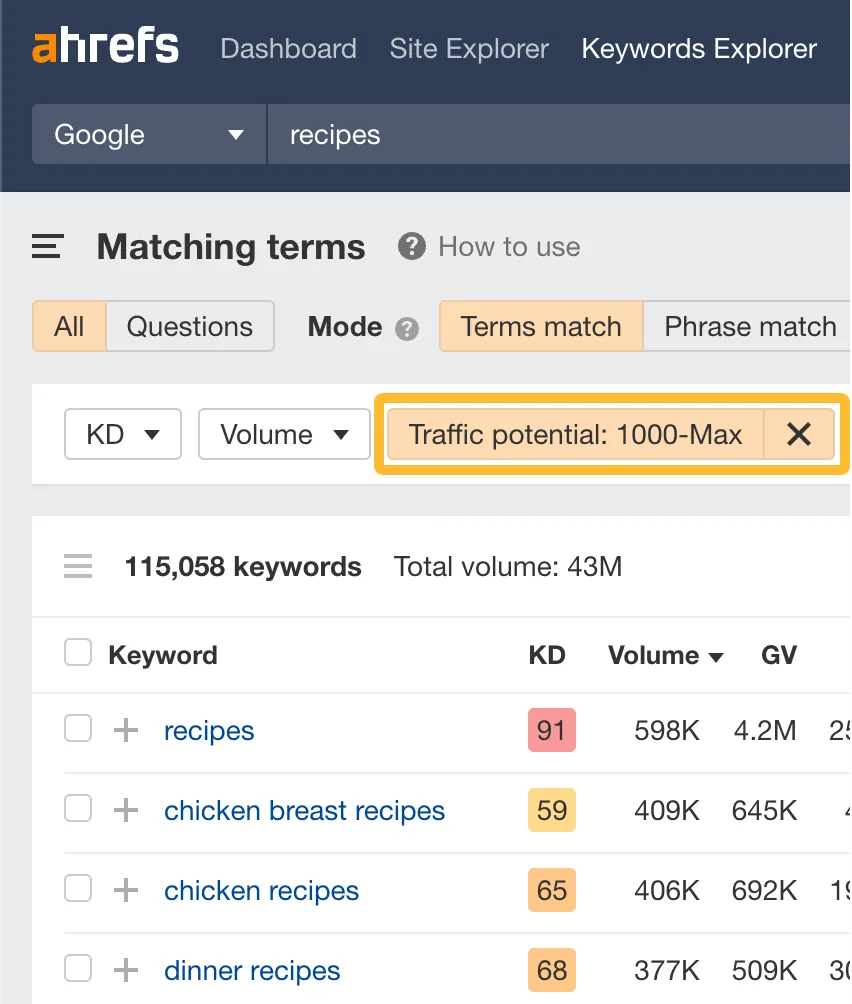Select the All tab
The height and width of the screenshot is (1004, 852).
click(69, 327)
